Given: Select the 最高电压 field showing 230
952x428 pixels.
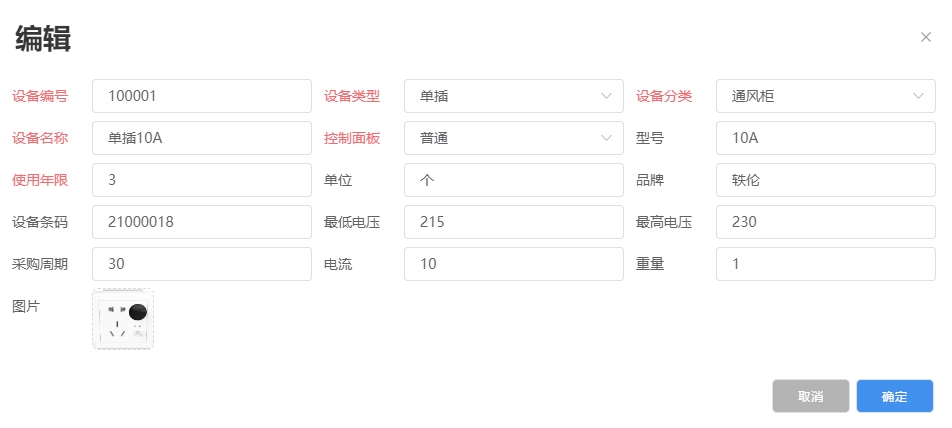Looking at the screenshot, I should tap(825, 222).
